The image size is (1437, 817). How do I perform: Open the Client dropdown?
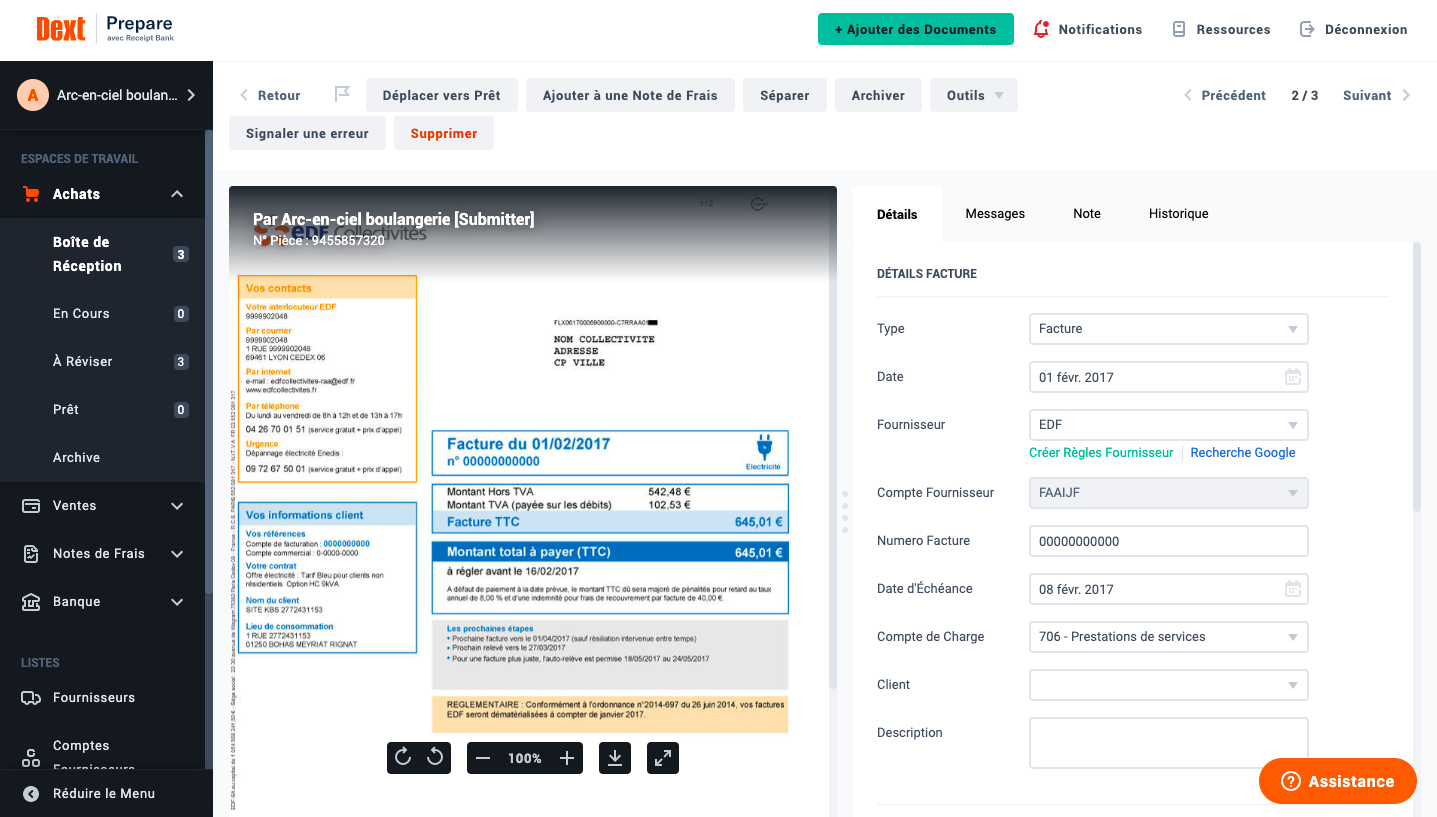[x=1168, y=685]
